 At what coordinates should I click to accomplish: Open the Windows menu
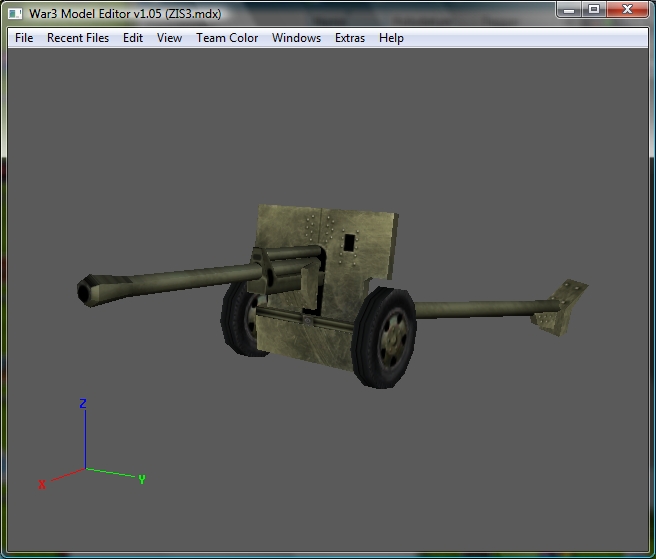[296, 38]
